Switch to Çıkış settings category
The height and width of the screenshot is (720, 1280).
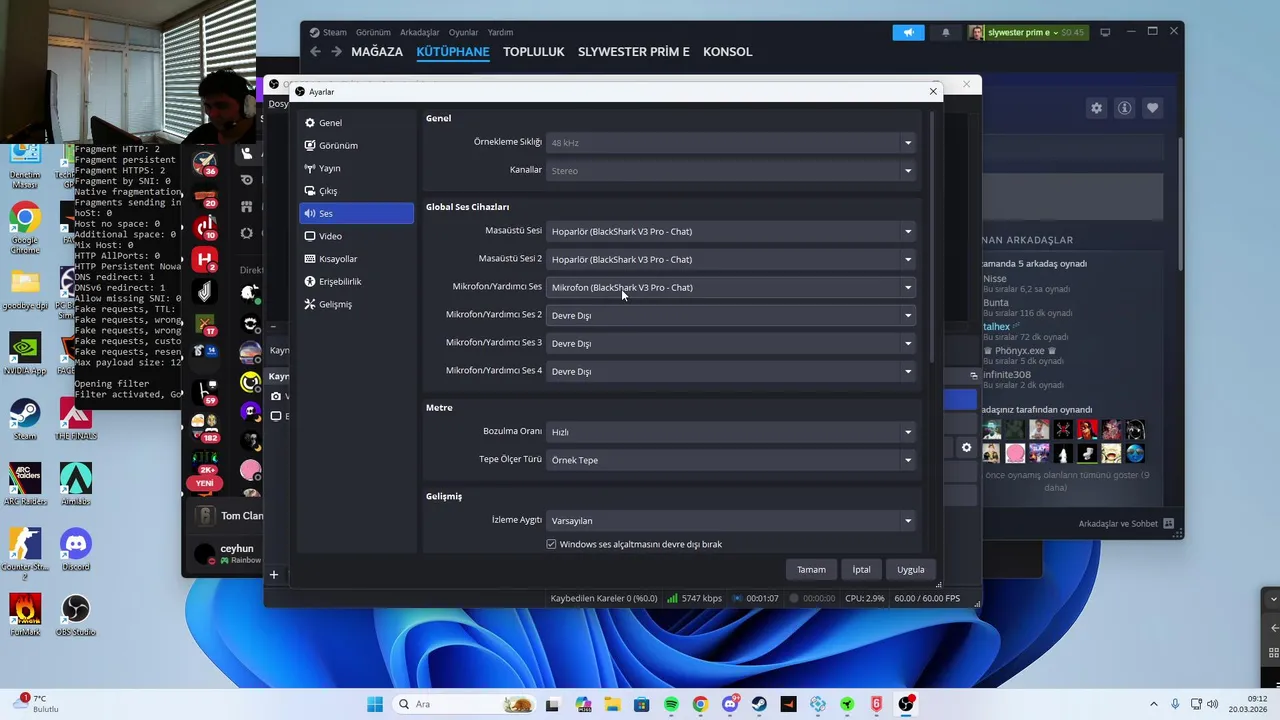[356, 191]
